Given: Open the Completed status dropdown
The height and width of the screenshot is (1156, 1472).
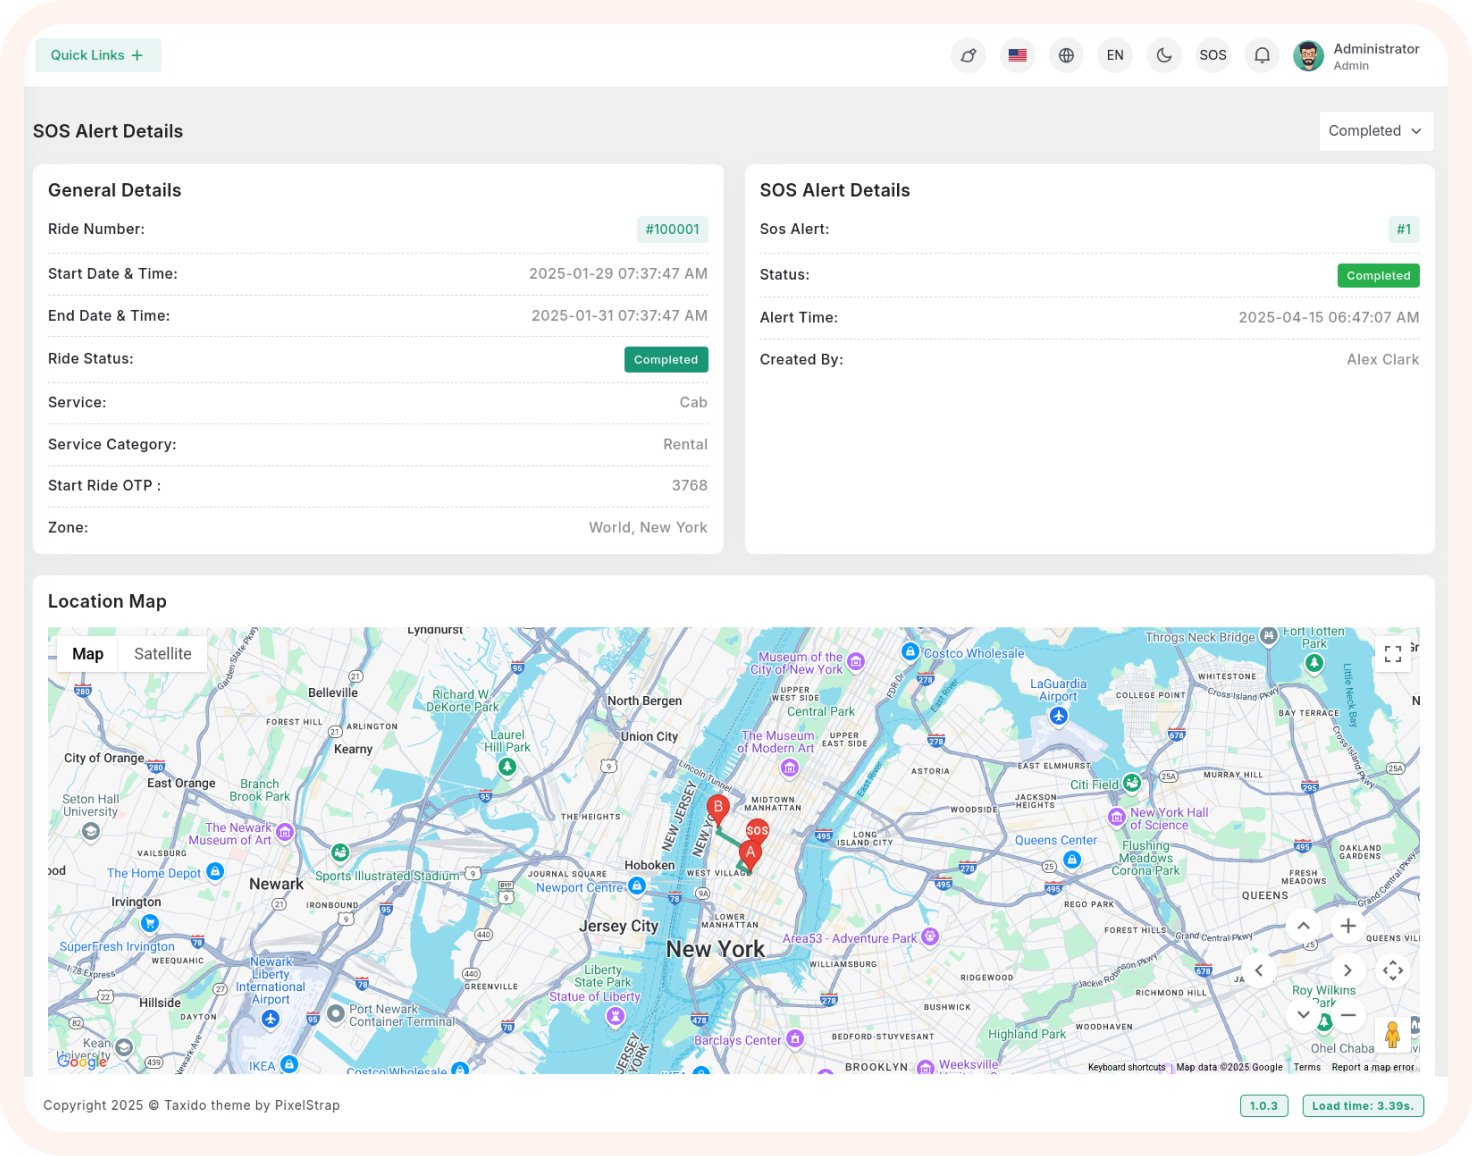Looking at the screenshot, I should 1375,131.
